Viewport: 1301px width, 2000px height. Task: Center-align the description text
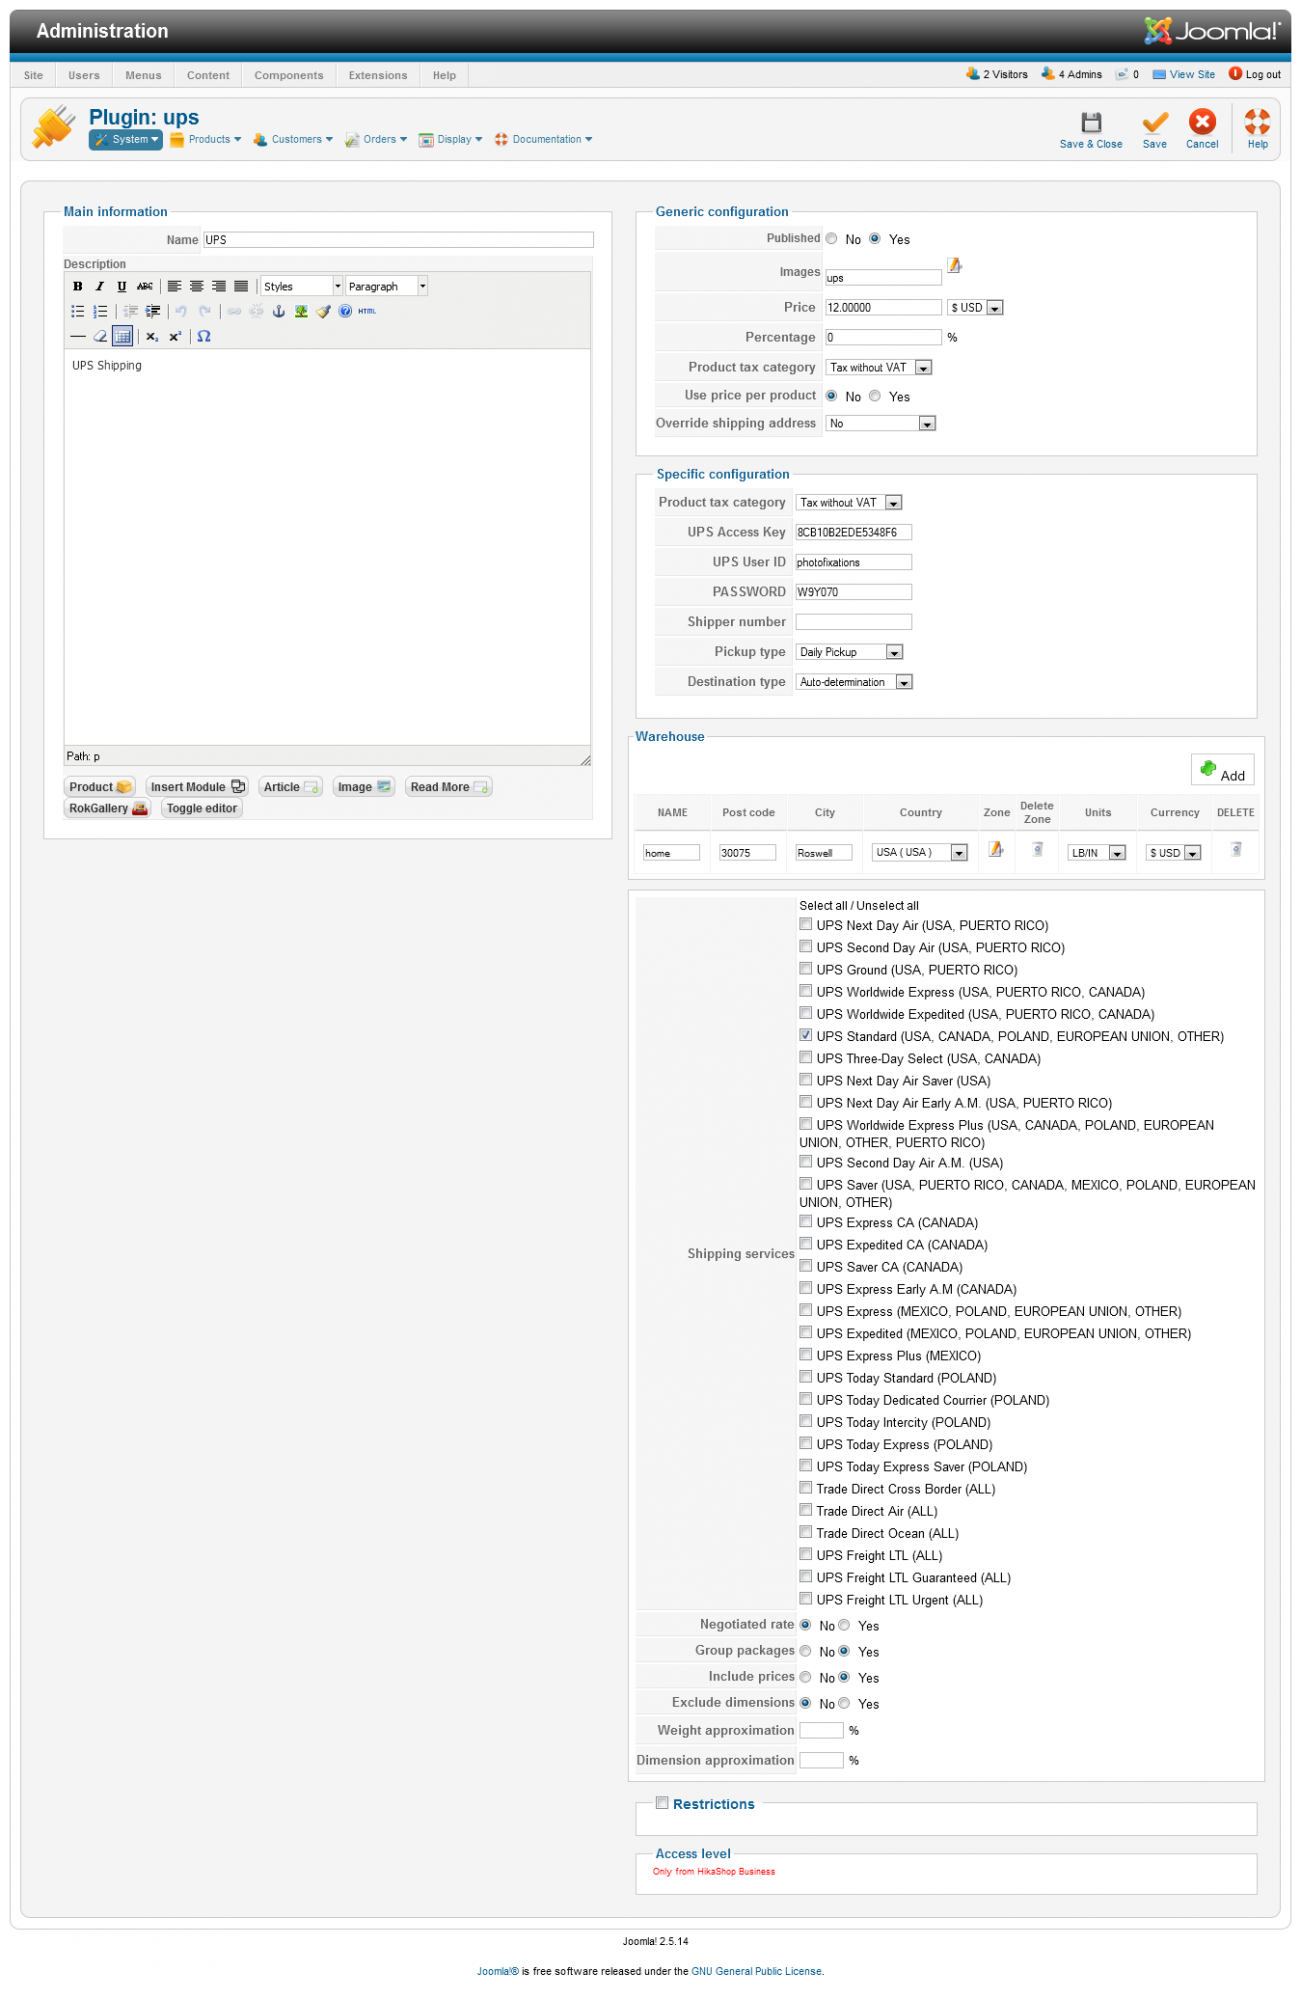(x=196, y=286)
